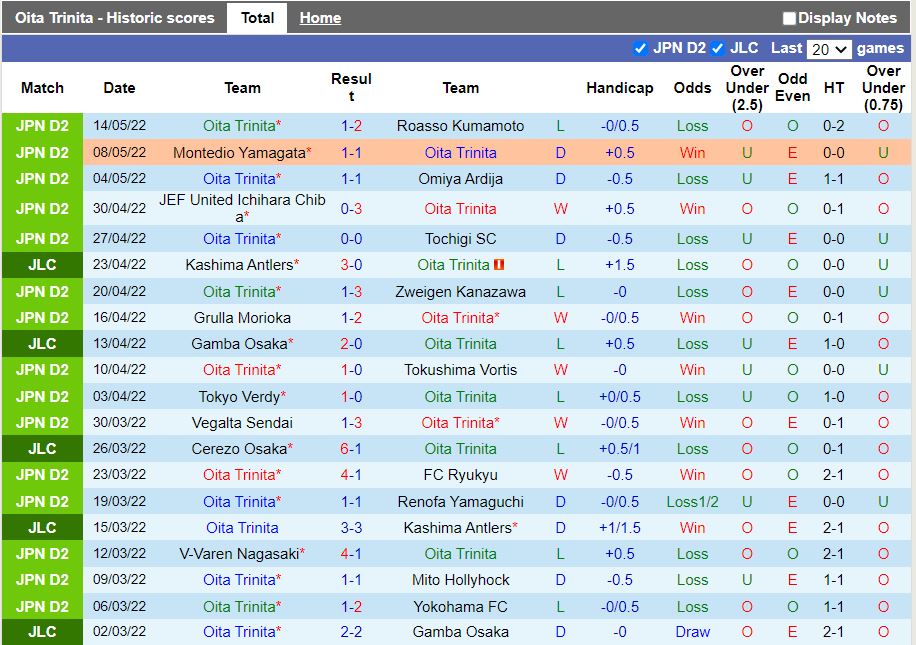
Task: Open Roasso Kumamoto team link
Action: (460, 126)
